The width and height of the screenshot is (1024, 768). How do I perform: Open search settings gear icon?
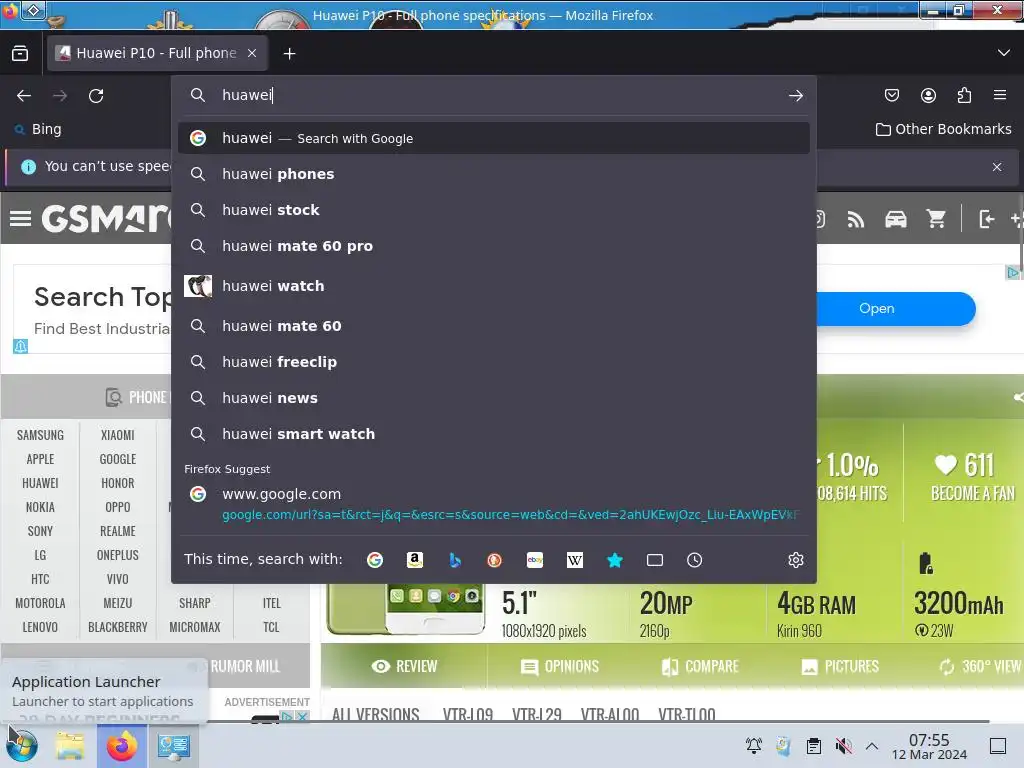pyautogui.click(x=795, y=560)
